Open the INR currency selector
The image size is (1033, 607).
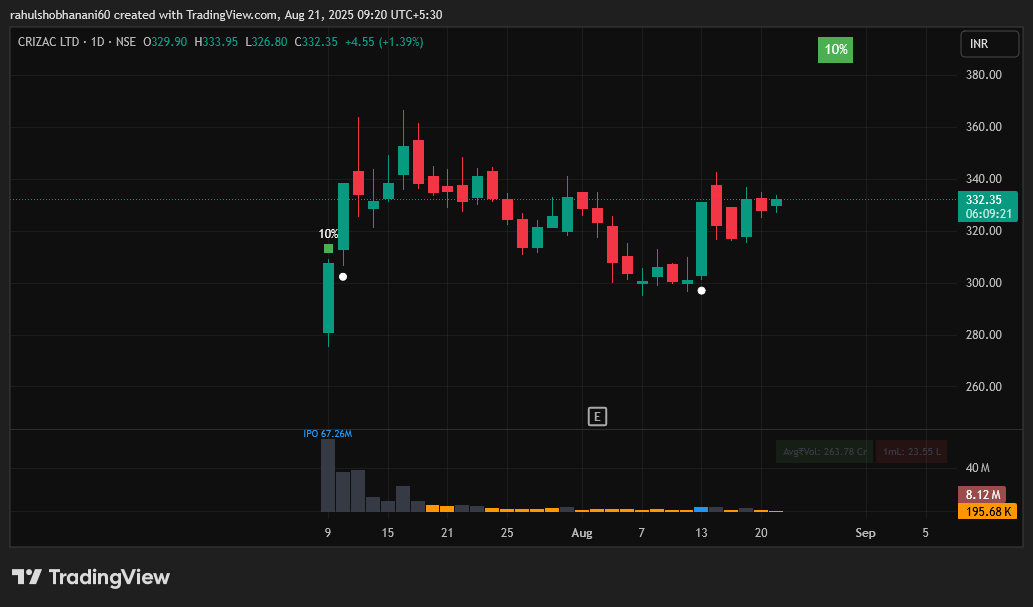coord(989,44)
